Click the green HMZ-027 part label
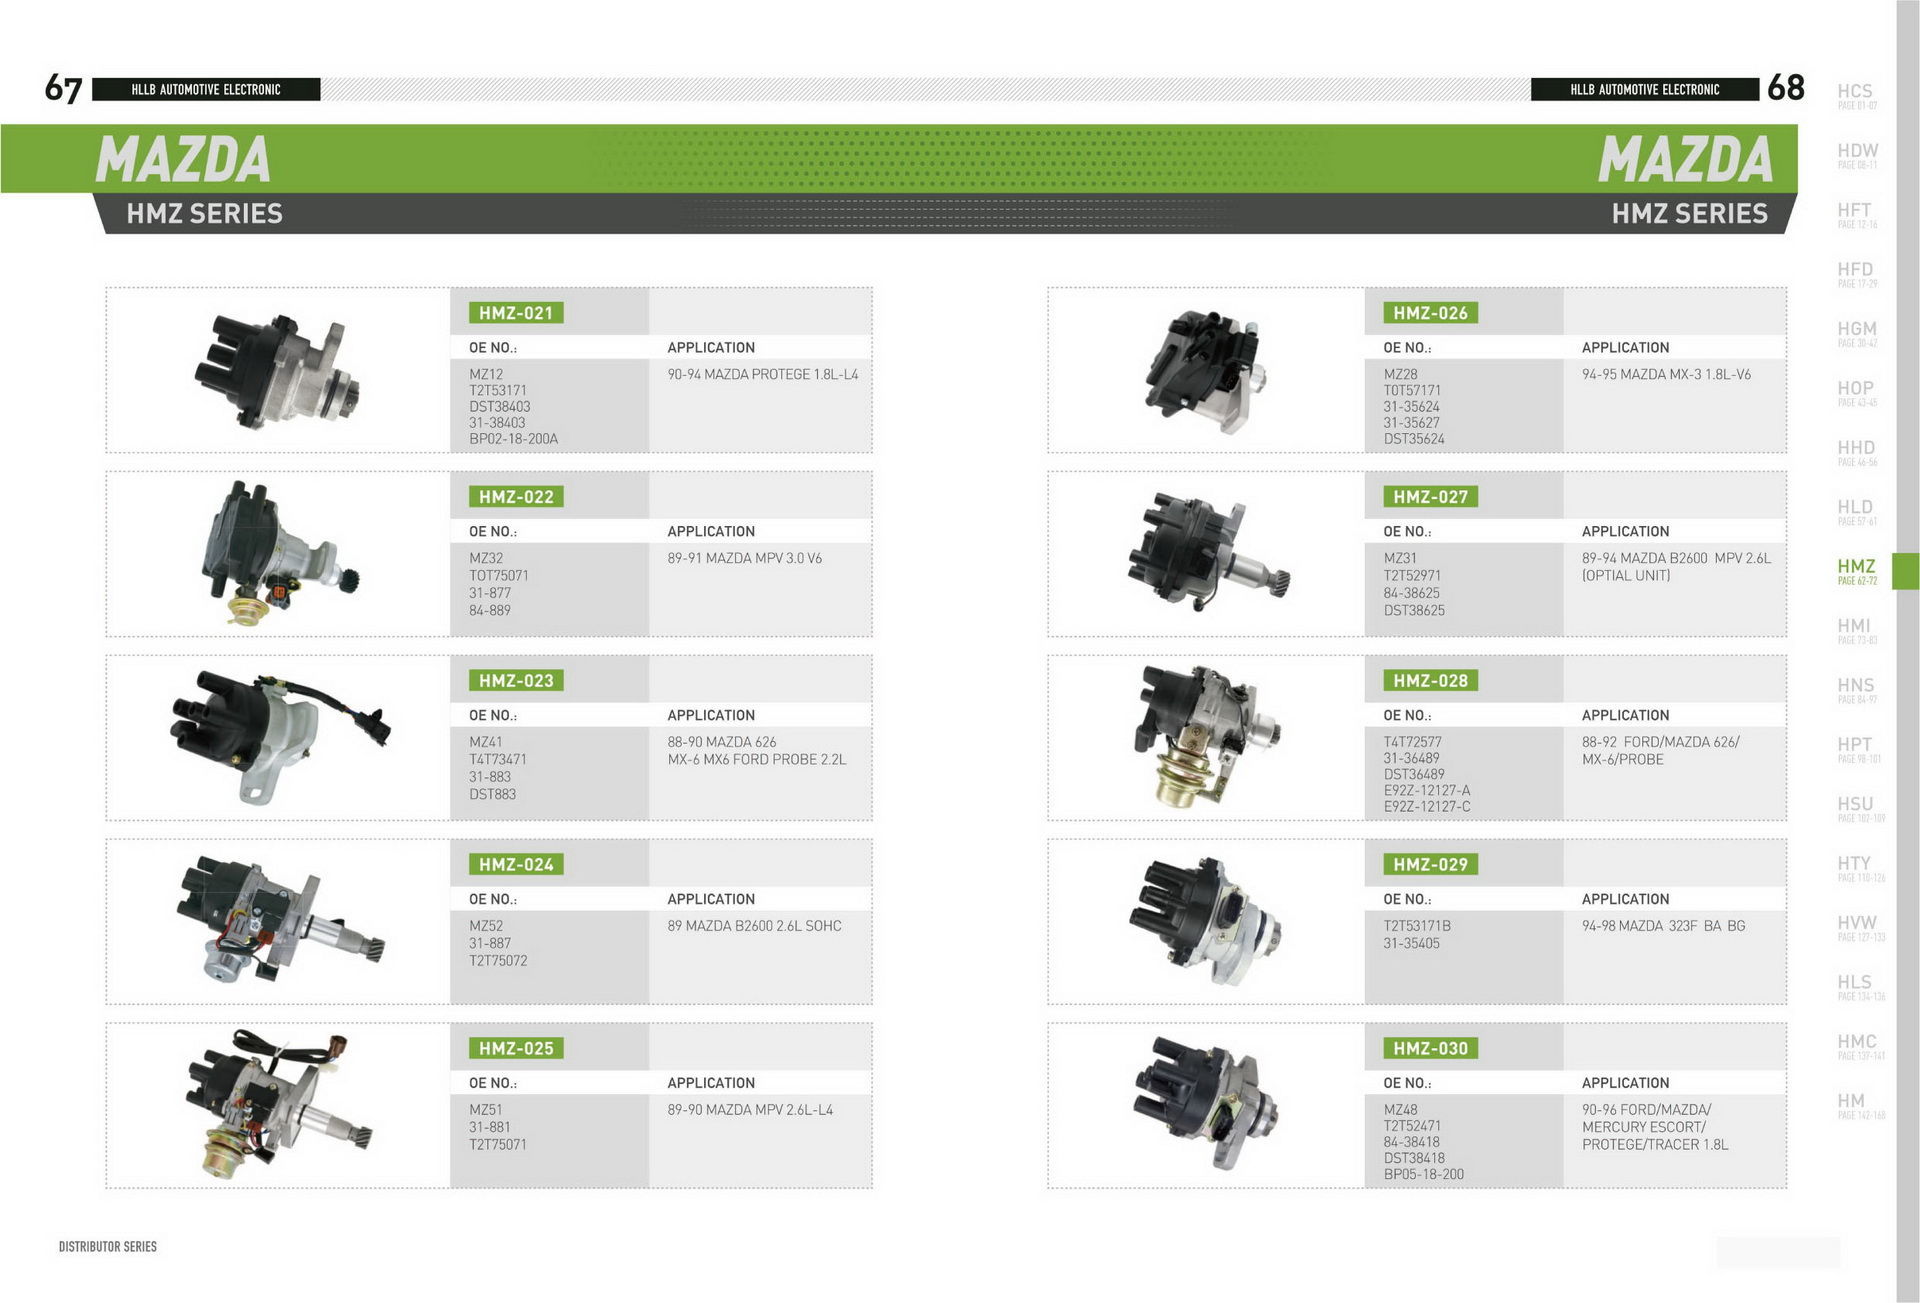 pyautogui.click(x=1430, y=497)
